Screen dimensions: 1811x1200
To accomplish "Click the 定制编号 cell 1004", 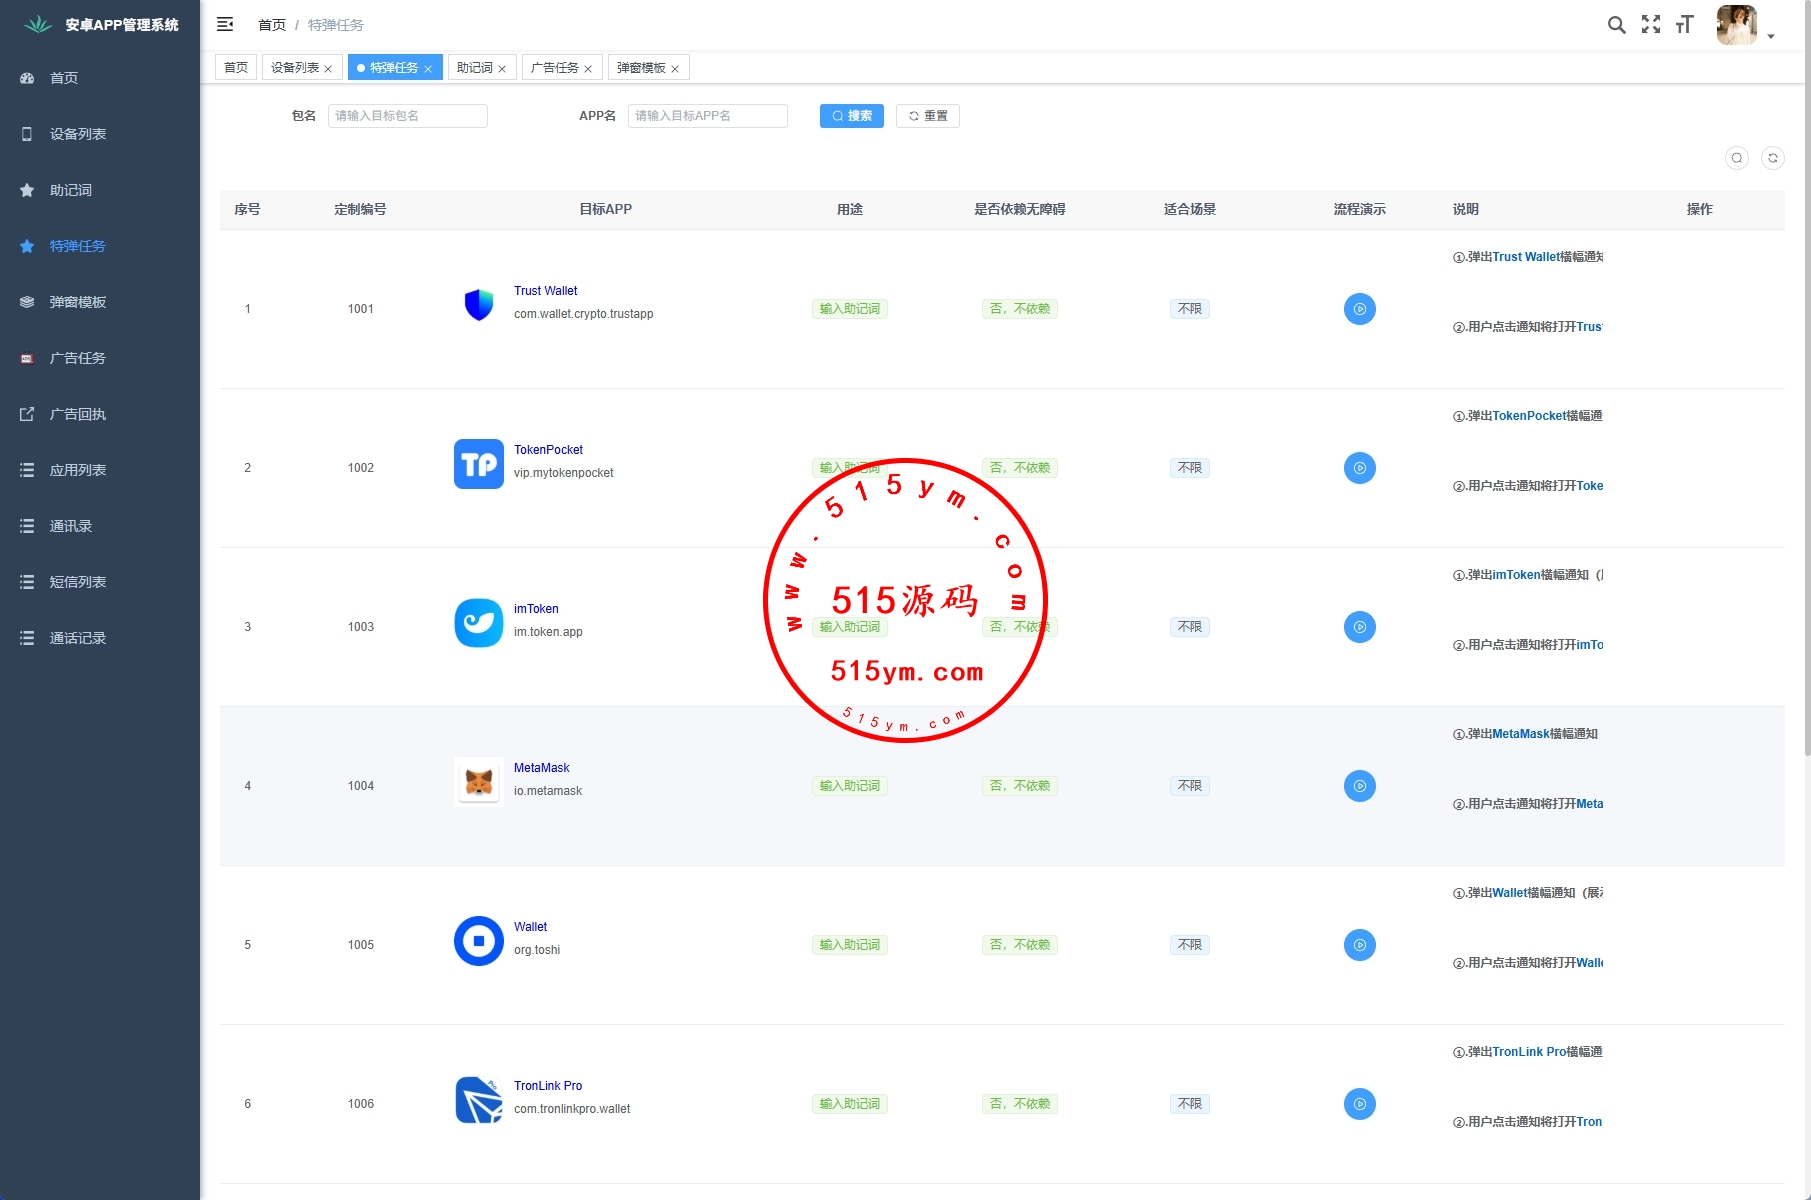I will [361, 786].
